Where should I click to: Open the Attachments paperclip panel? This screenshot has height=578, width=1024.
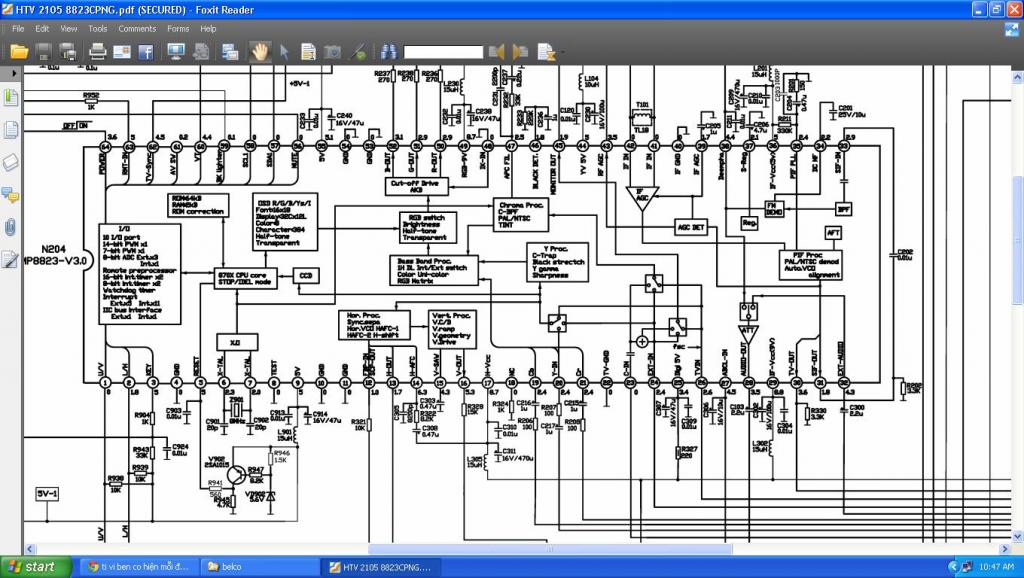point(10,227)
